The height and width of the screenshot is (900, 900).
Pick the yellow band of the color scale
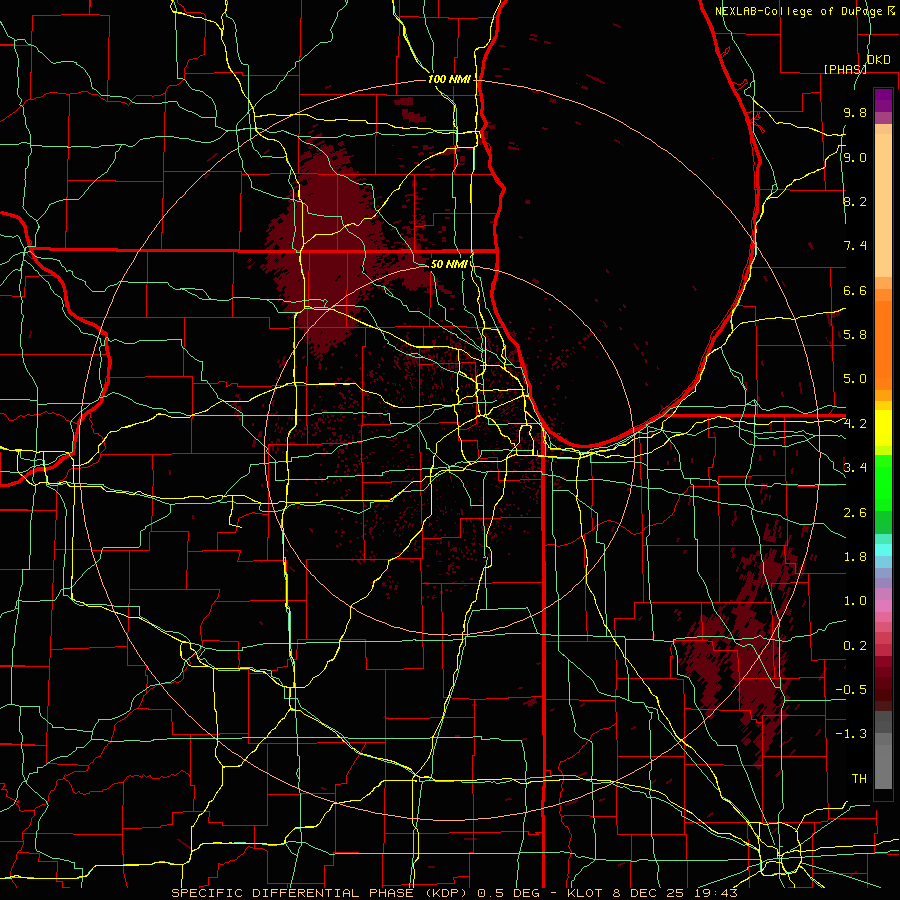[883, 428]
